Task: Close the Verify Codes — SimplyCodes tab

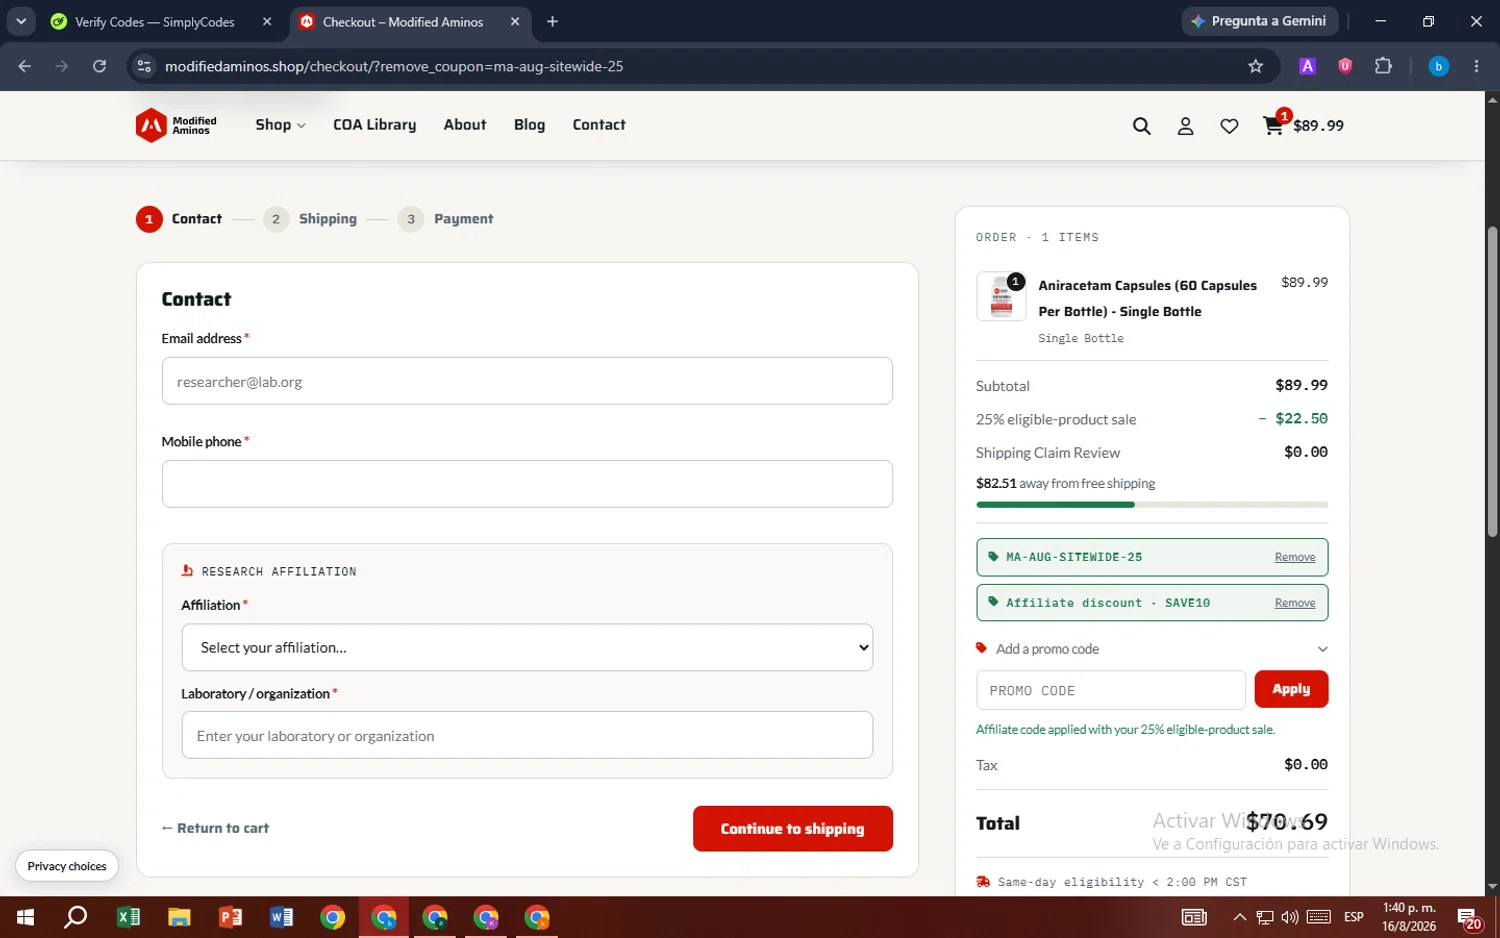Action: 267,21
